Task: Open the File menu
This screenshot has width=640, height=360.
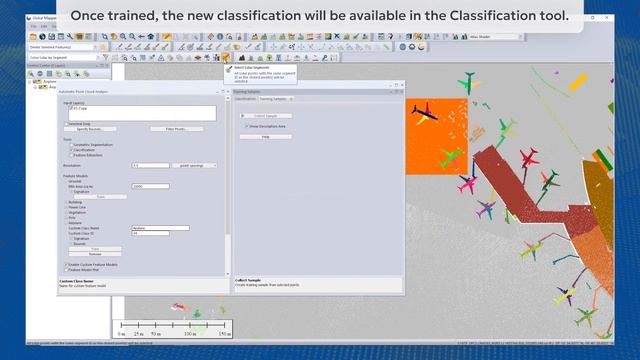Action: pyautogui.click(x=33, y=27)
